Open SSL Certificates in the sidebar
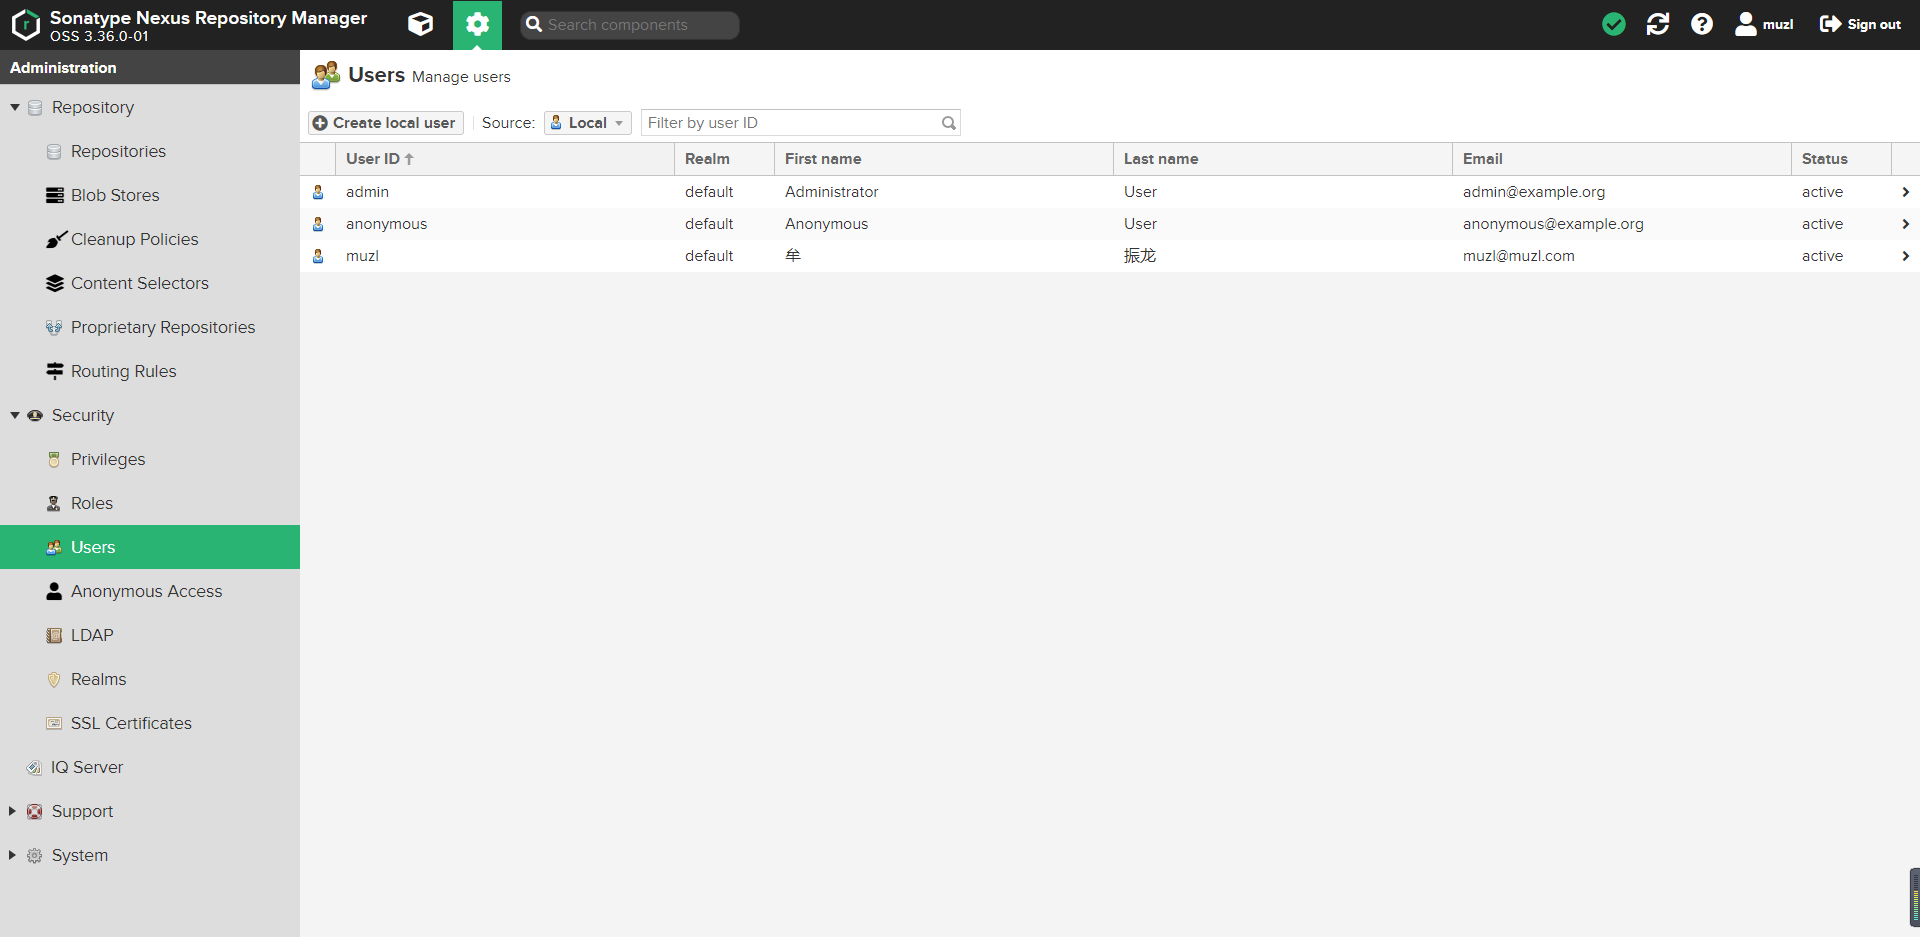The height and width of the screenshot is (937, 1920). pos(150,723)
